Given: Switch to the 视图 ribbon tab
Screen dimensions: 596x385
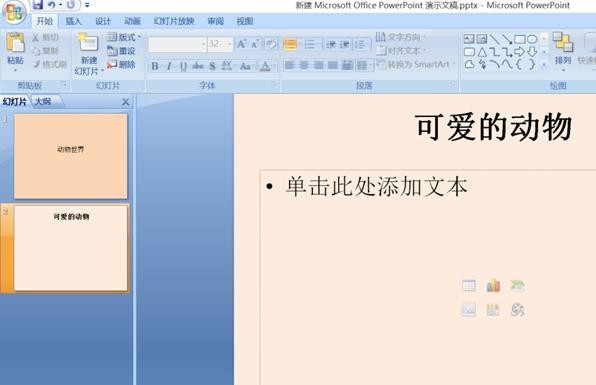Looking at the screenshot, I should pos(244,21).
